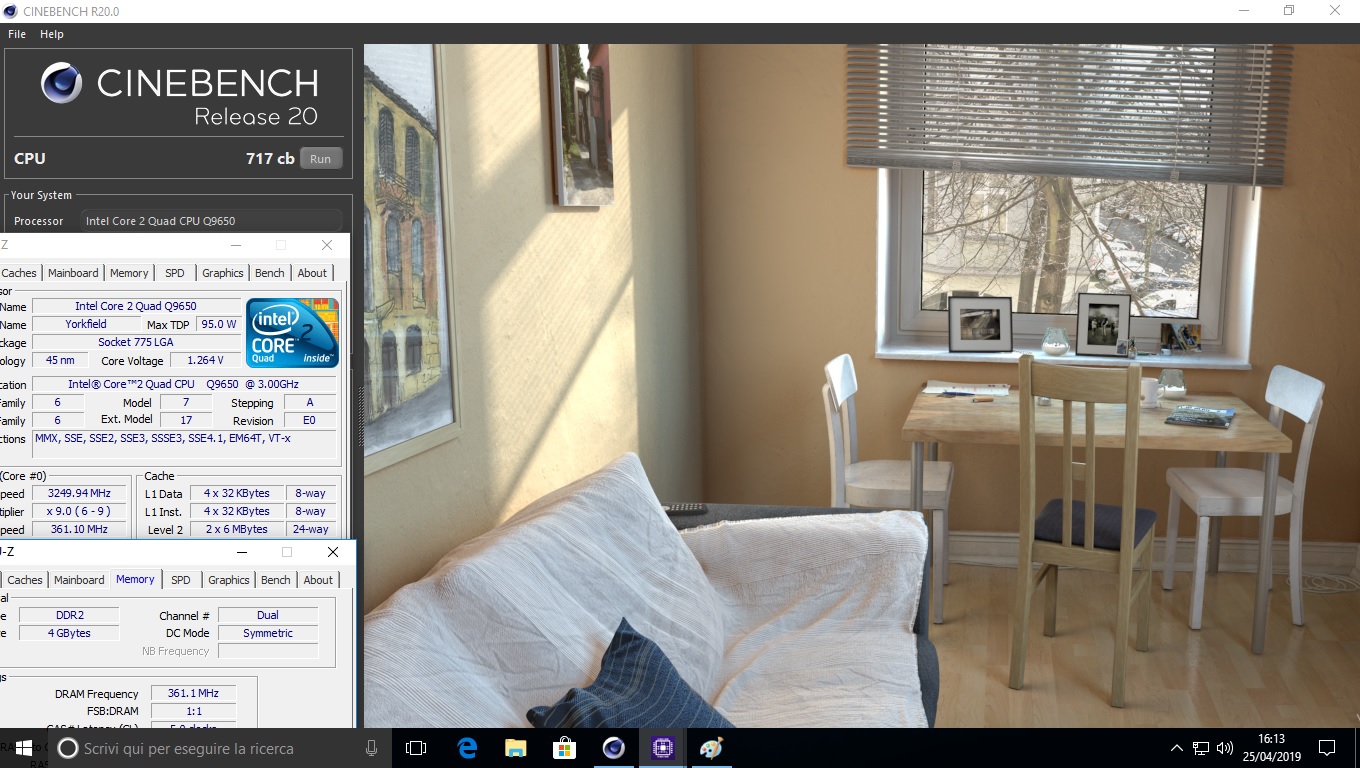Image resolution: width=1360 pixels, height=768 pixels.
Task: Click the core speed value 3249.94 MHz
Action: 79,493
